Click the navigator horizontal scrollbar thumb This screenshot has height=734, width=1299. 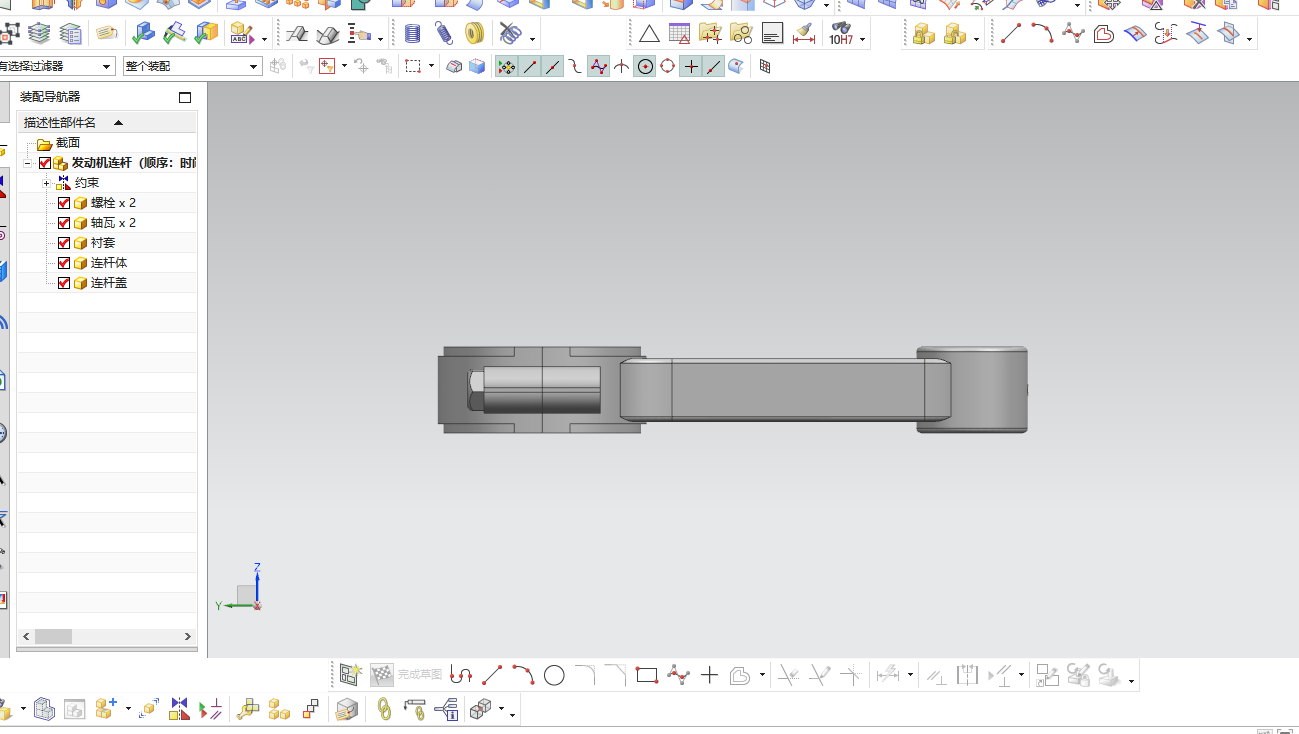53,636
